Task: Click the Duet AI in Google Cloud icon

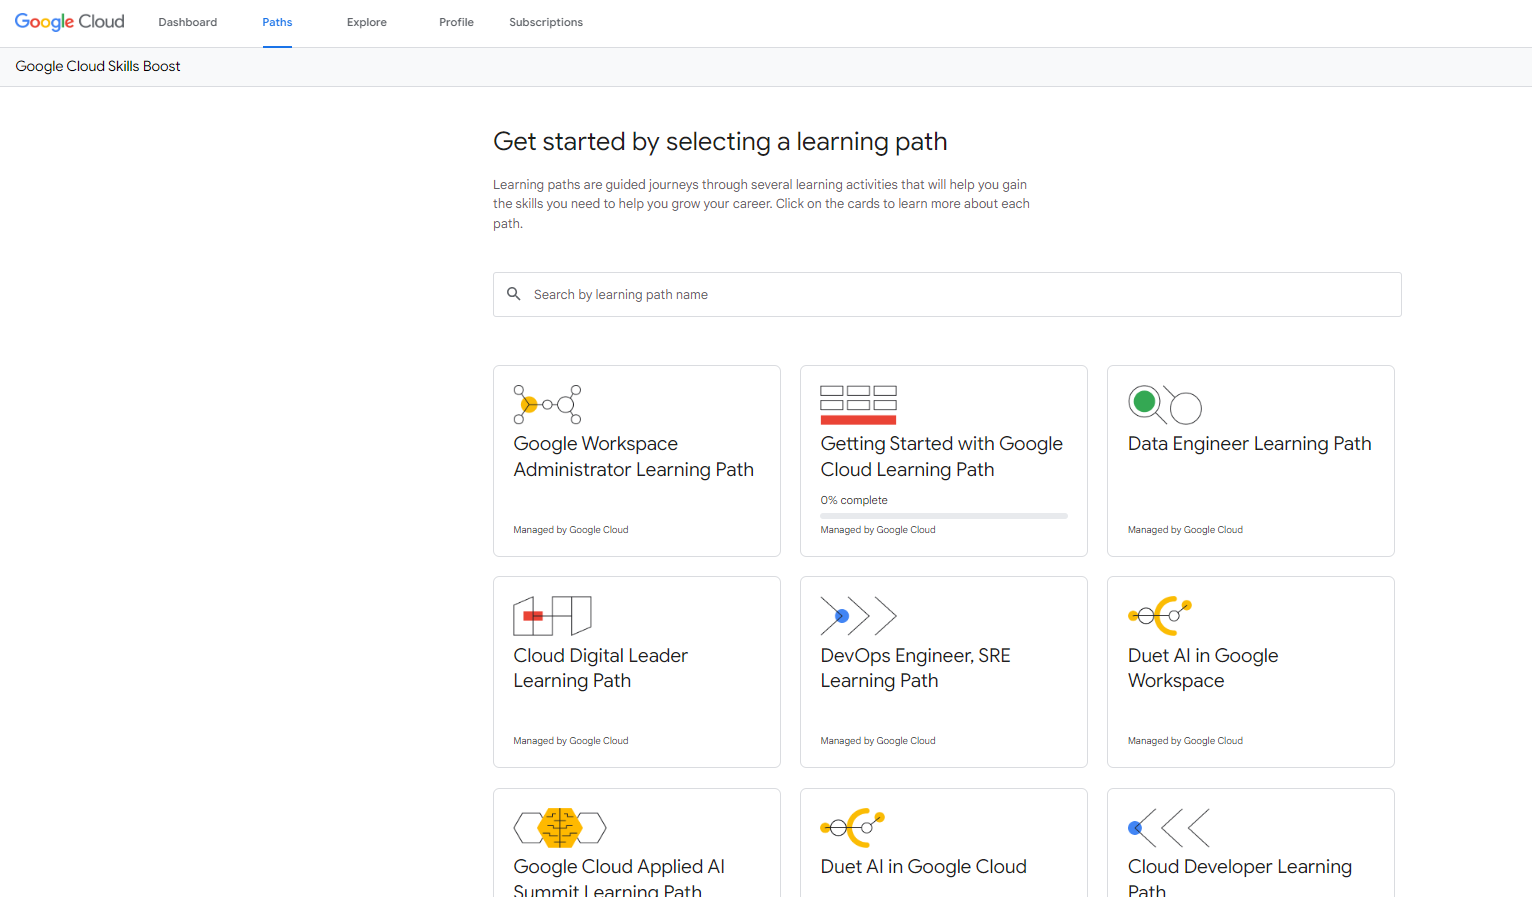Action: pos(853,828)
